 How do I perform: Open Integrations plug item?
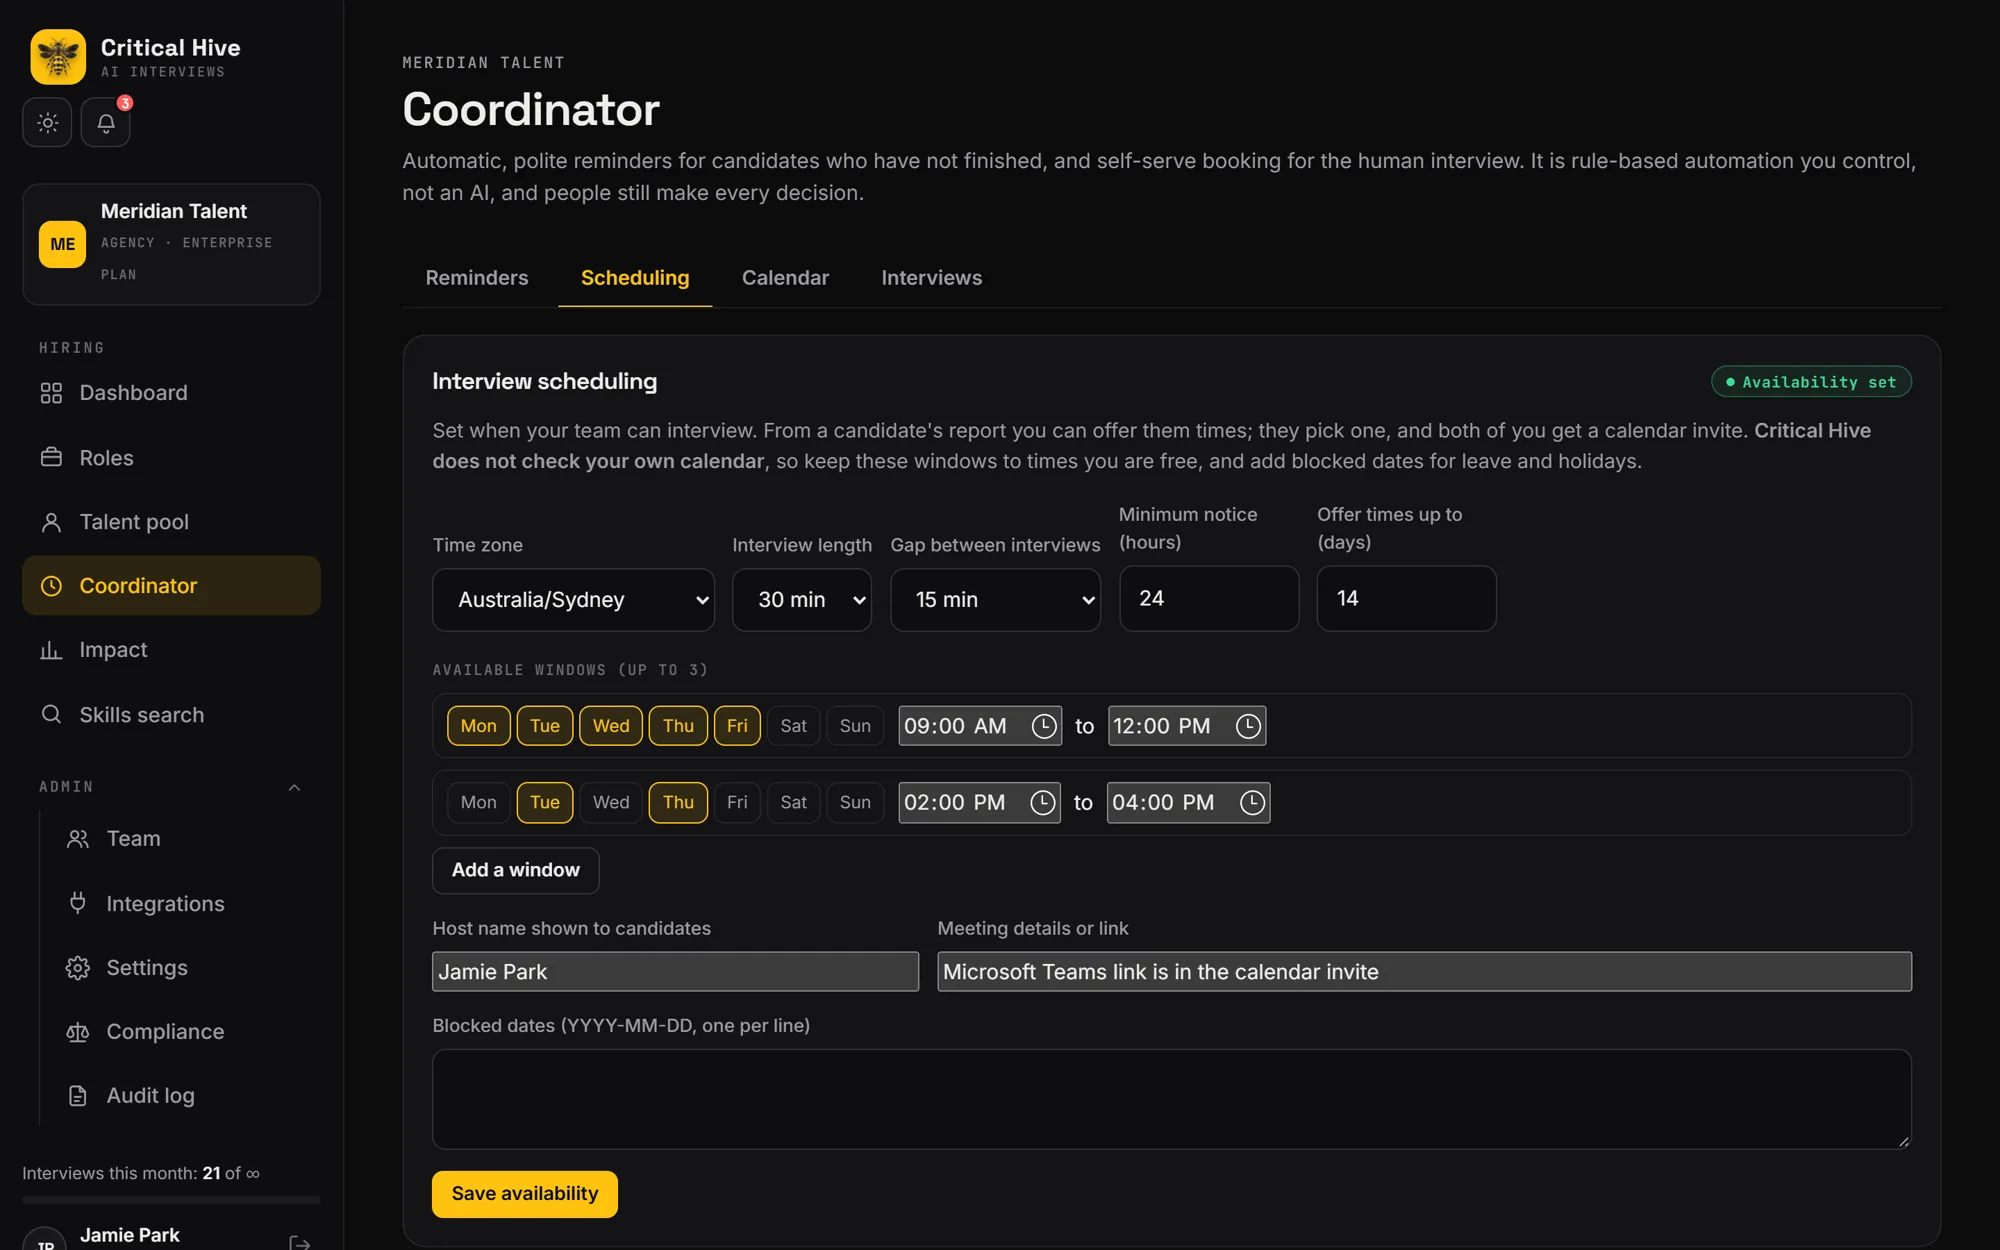(185, 904)
